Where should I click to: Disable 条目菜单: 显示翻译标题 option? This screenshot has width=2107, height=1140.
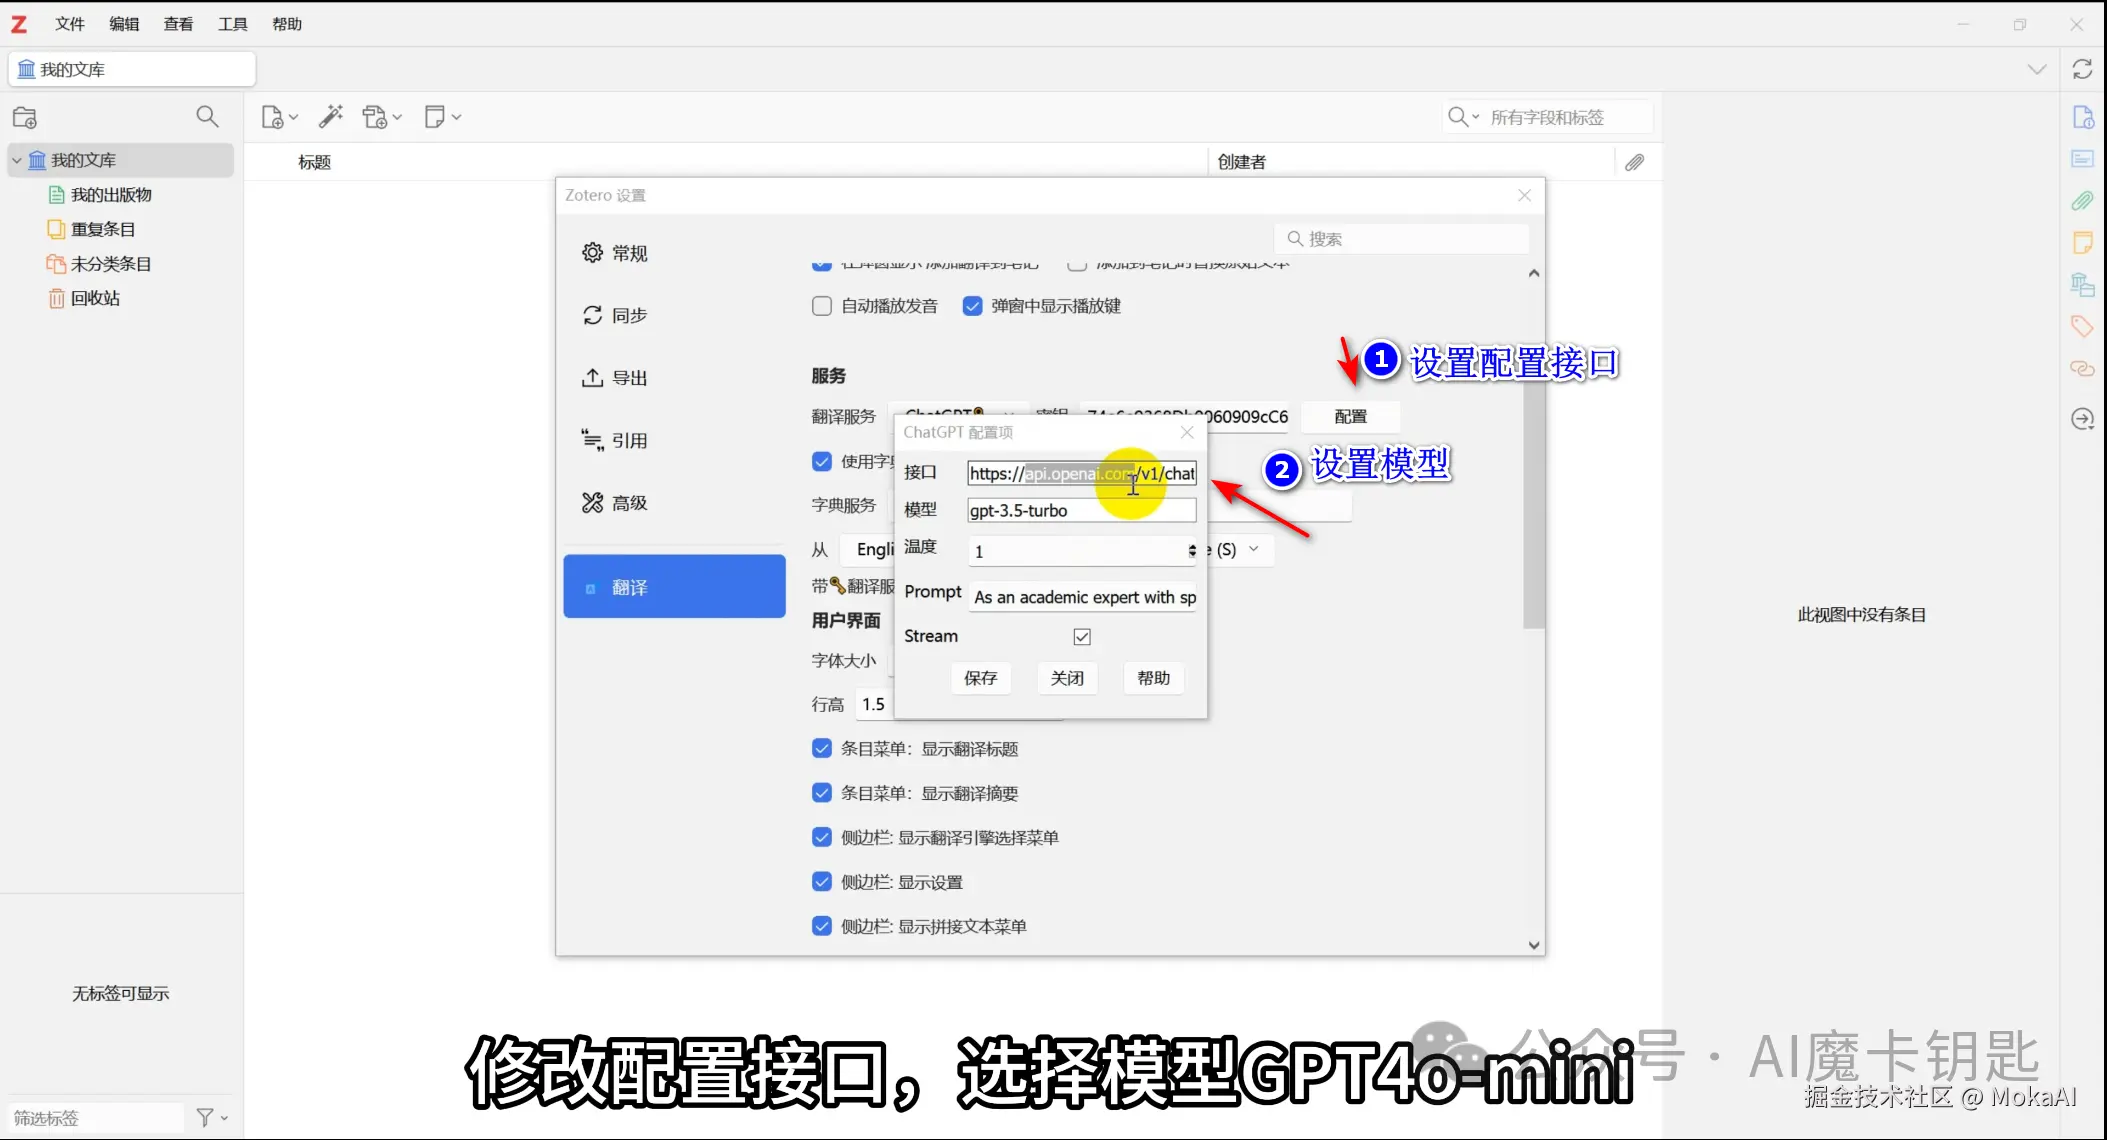[821, 748]
